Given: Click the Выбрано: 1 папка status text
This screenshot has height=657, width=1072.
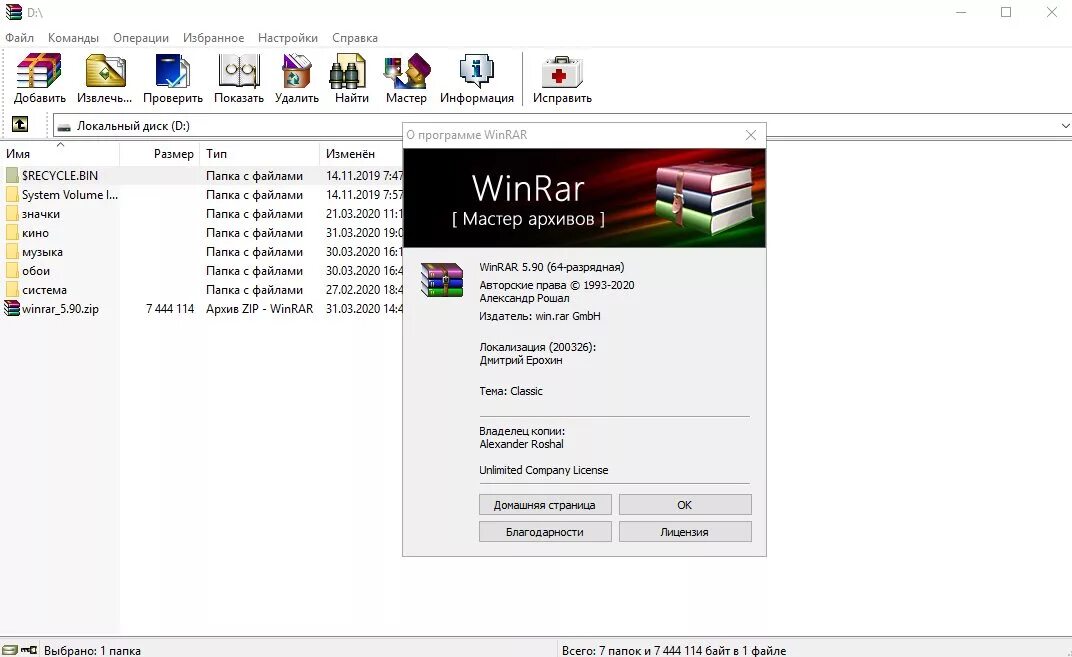Looking at the screenshot, I should point(92,651).
